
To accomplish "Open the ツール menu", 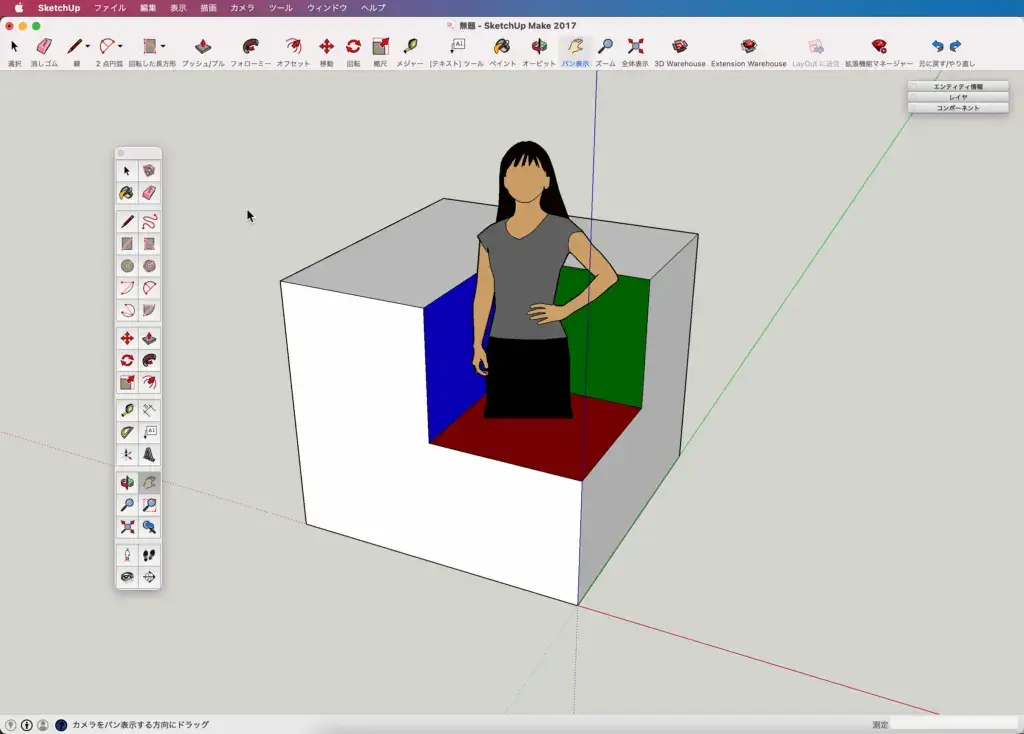I will click(x=281, y=8).
